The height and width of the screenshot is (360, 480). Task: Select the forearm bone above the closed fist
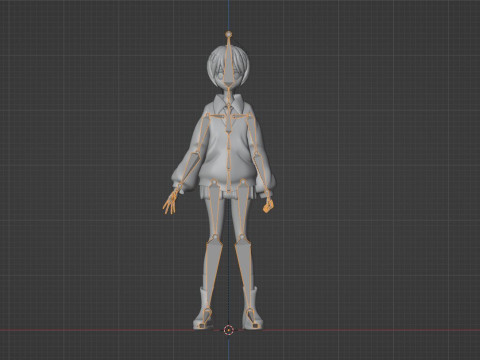[x=262, y=173]
